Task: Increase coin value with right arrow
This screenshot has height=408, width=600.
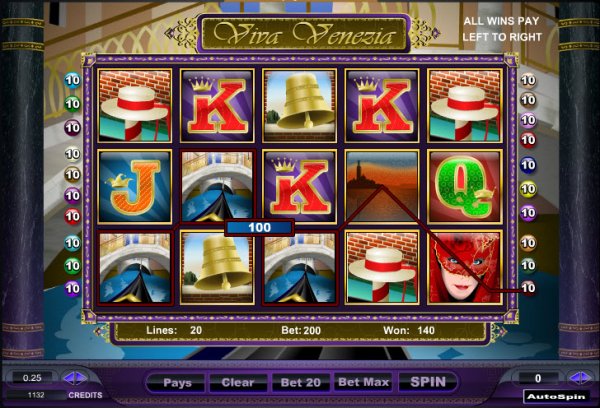Action: (x=82, y=378)
